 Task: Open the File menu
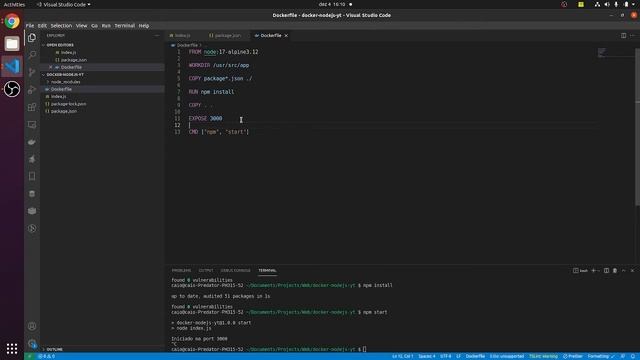click(30, 26)
